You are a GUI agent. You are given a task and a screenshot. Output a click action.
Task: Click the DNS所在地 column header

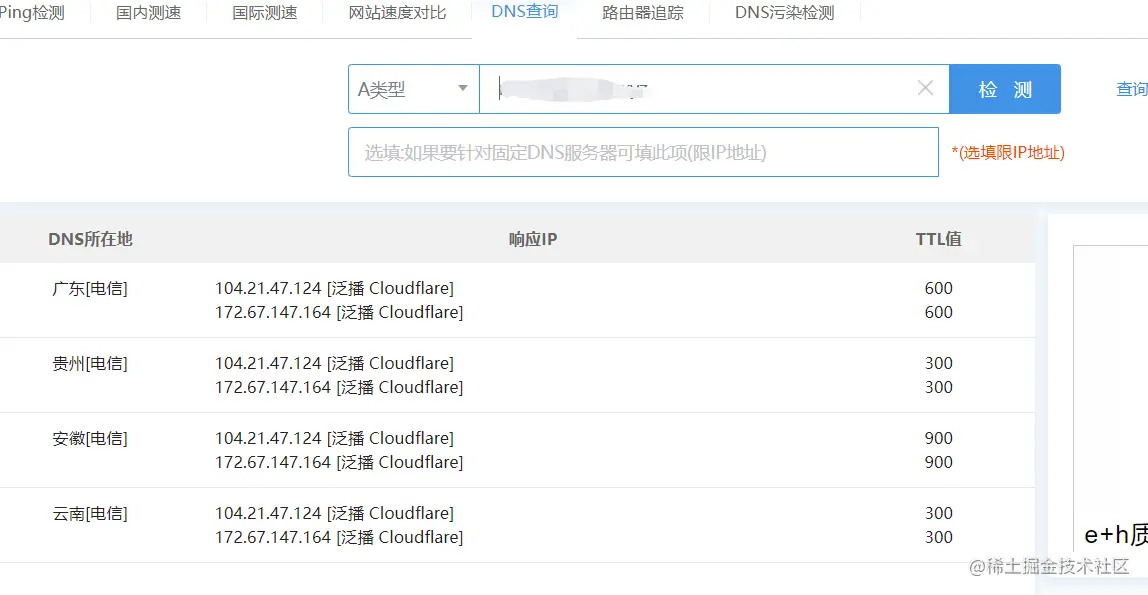pyautogui.click(x=90, y=239)
